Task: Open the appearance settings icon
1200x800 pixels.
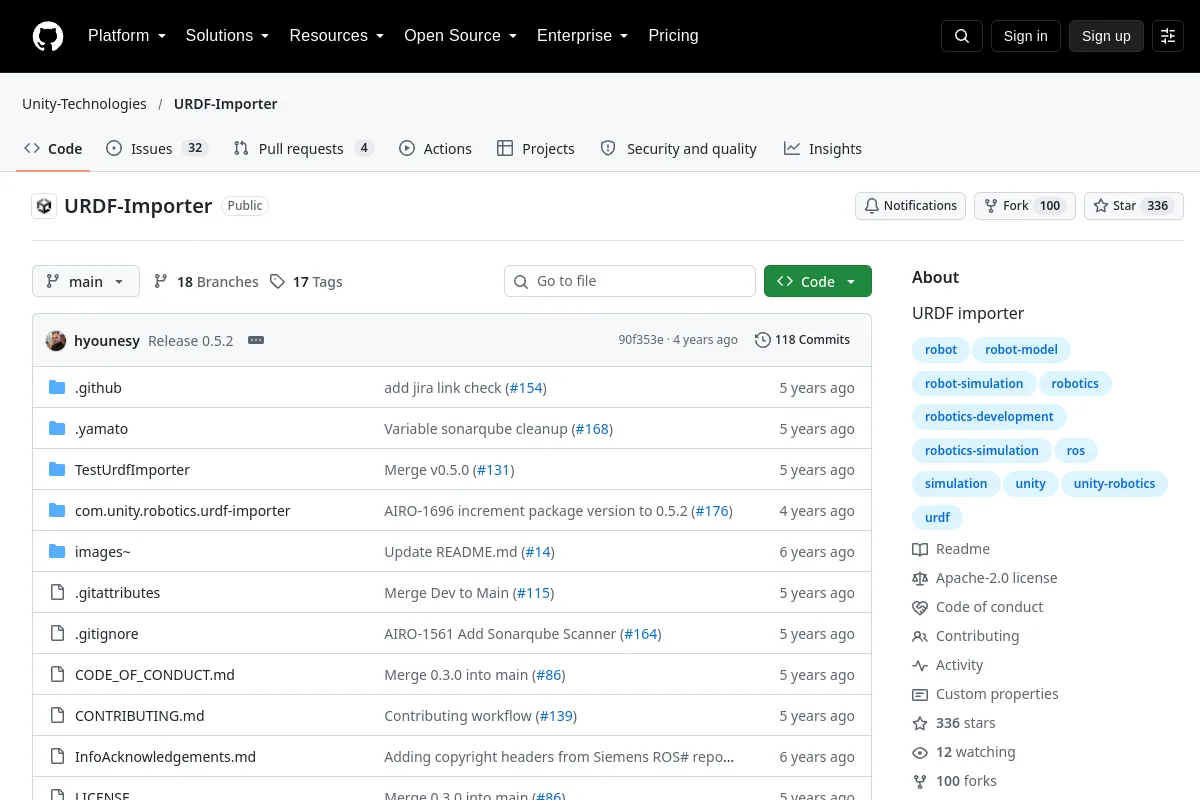Action: click(1168, 36)
